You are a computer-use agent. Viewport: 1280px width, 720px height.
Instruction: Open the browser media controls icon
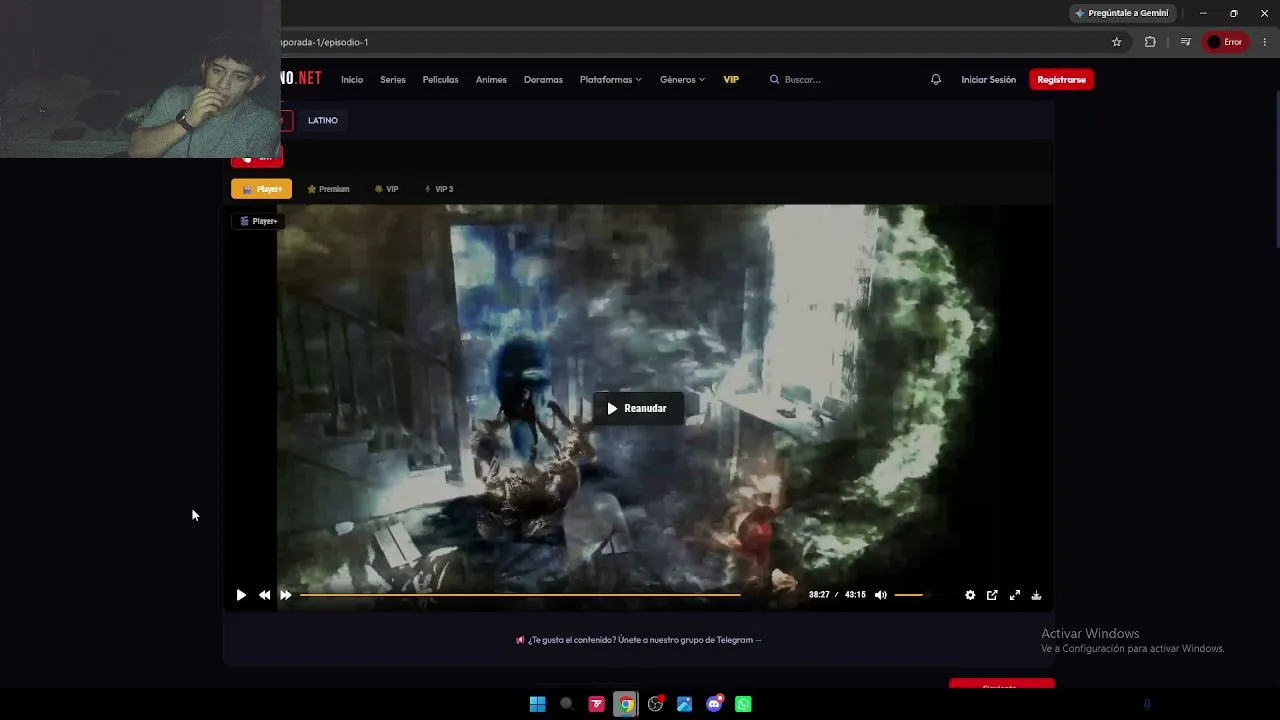pos(1185,42)
